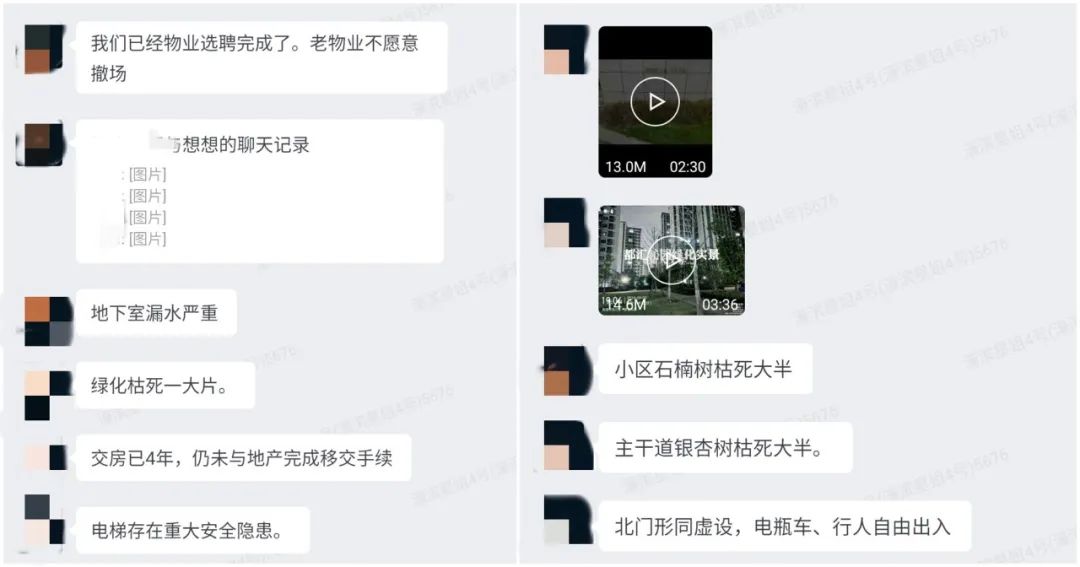Viewport: 1080px width, 567px height.
Task: Tap avatar beside 地下室漏水严重 message
Action: coord(48,321)
